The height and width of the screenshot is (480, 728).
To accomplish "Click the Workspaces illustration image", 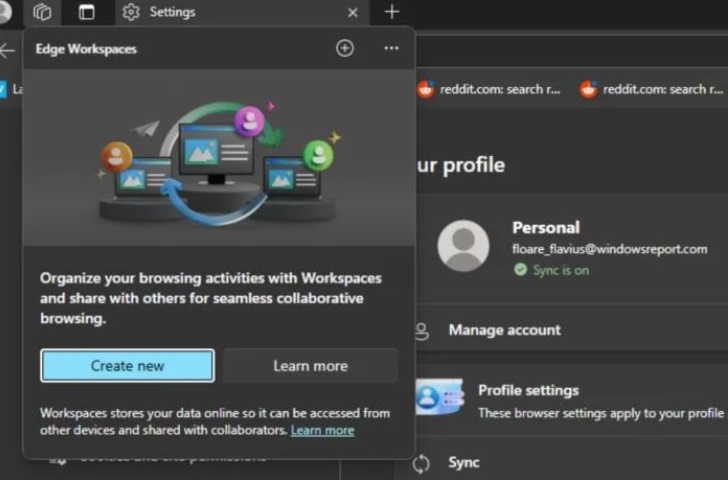I will [219, 158].
